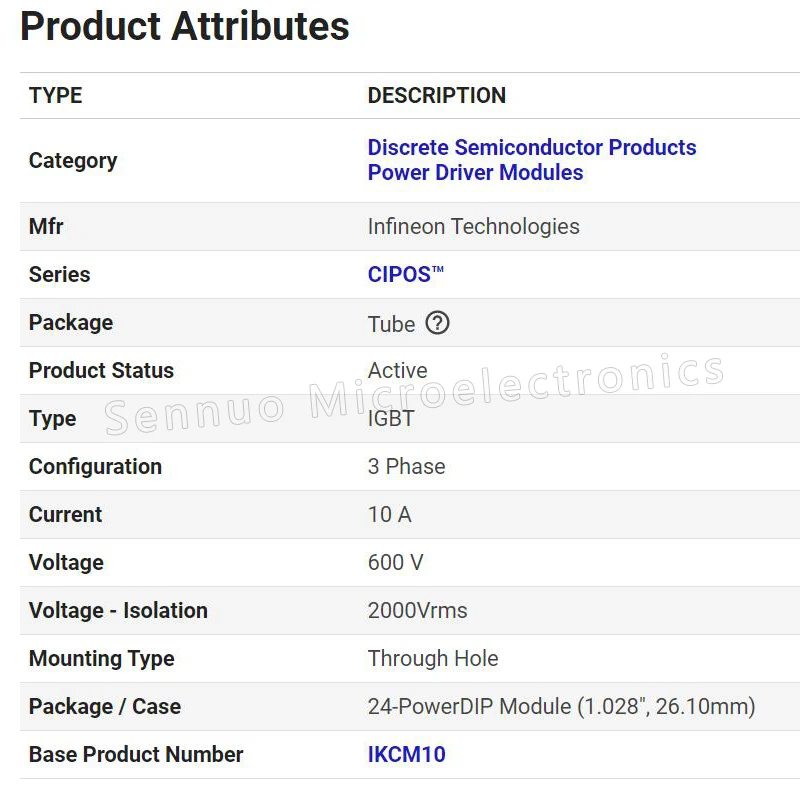800x800 pixels.
Task: Click the DESCRIPTION column header
Action: 437,95
